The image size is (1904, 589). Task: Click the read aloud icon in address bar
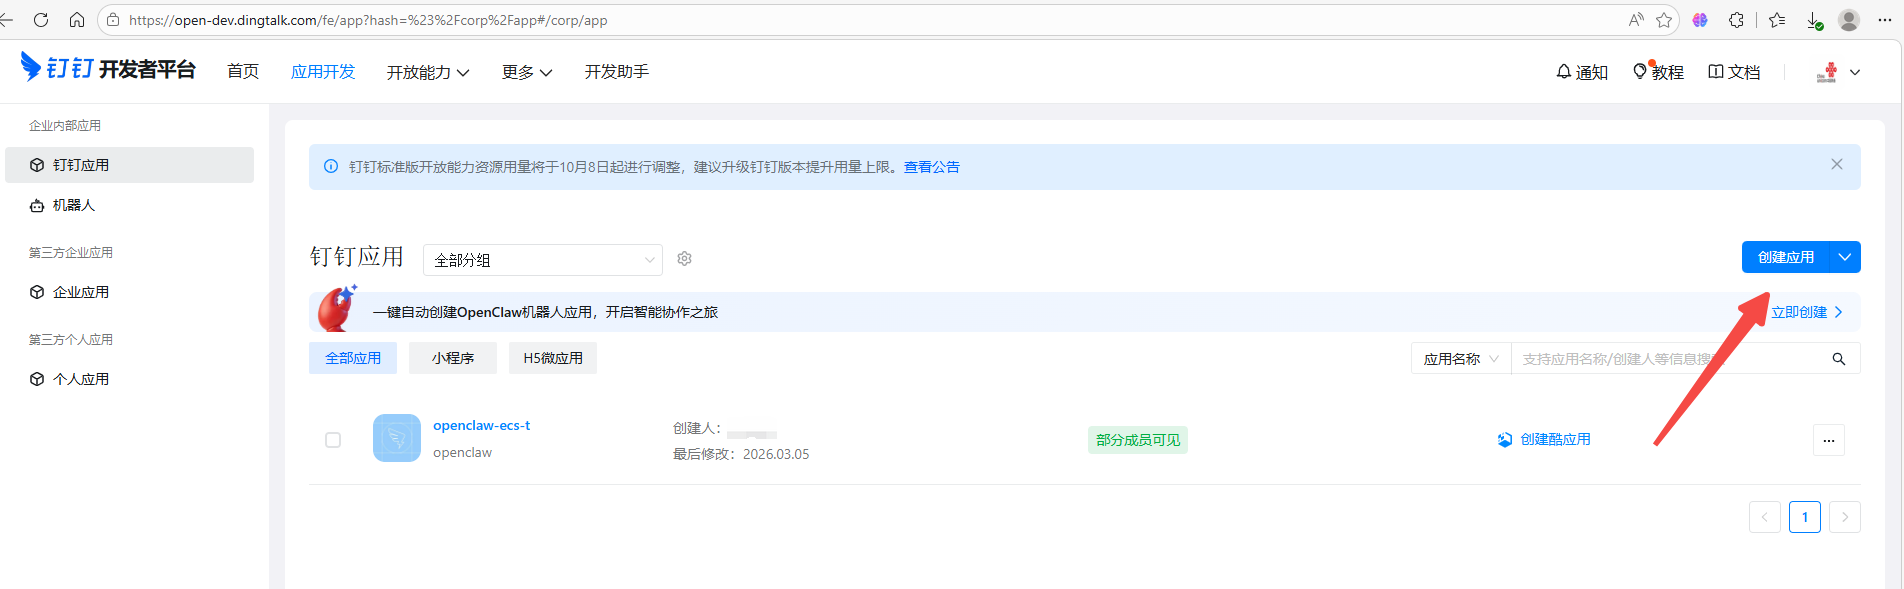coord(1636,20)
